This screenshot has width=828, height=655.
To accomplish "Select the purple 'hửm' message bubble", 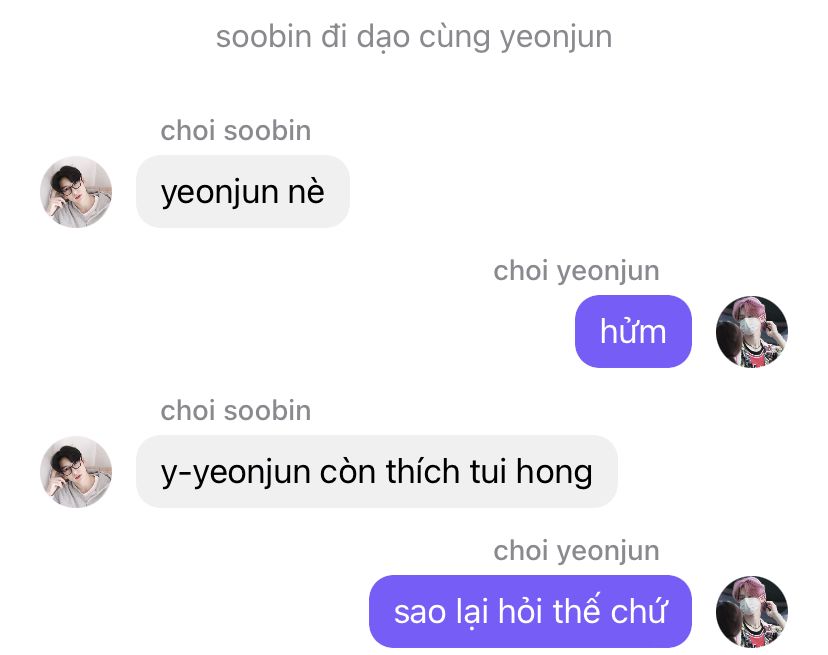I will [x=633, y=332].
